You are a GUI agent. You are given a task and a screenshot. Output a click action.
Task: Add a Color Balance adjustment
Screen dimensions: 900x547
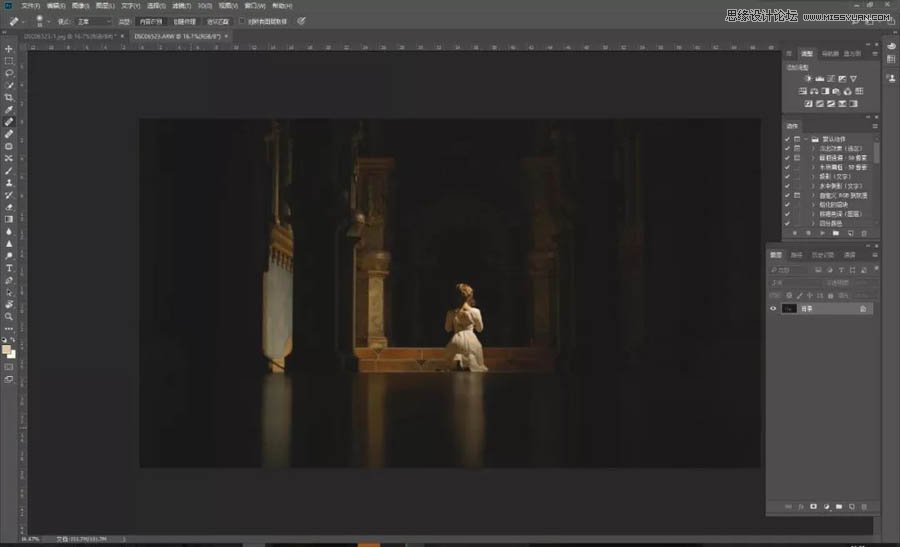tap(813, 91)
